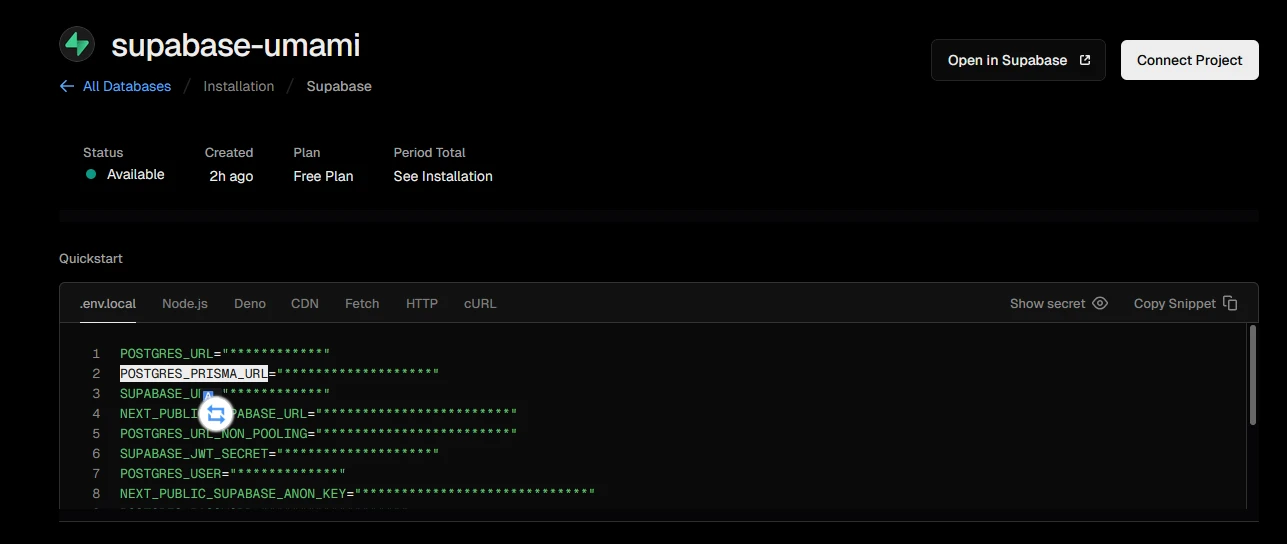Toggle Show secret to reveal values
This screenshot has width=1287, height=544.
1048,303
